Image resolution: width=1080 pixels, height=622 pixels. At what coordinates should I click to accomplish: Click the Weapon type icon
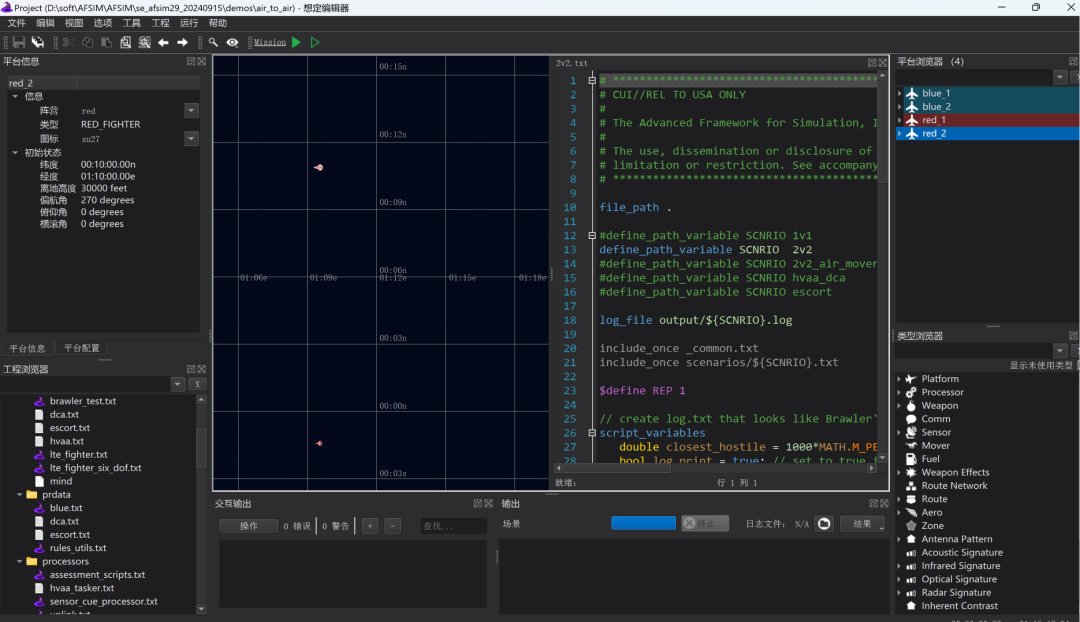[911, 406]
